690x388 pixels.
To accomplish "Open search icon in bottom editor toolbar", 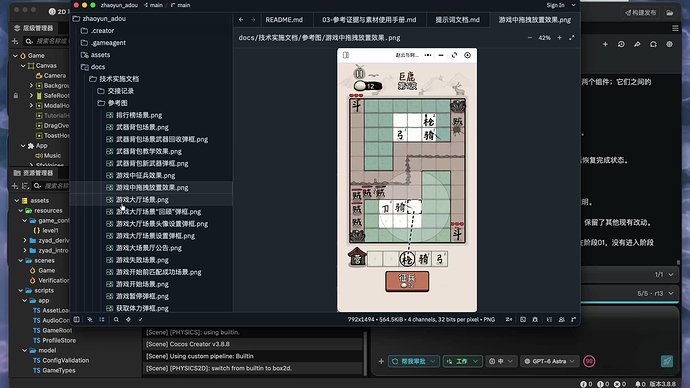I will pyautogui.click(x=116, y=319).
